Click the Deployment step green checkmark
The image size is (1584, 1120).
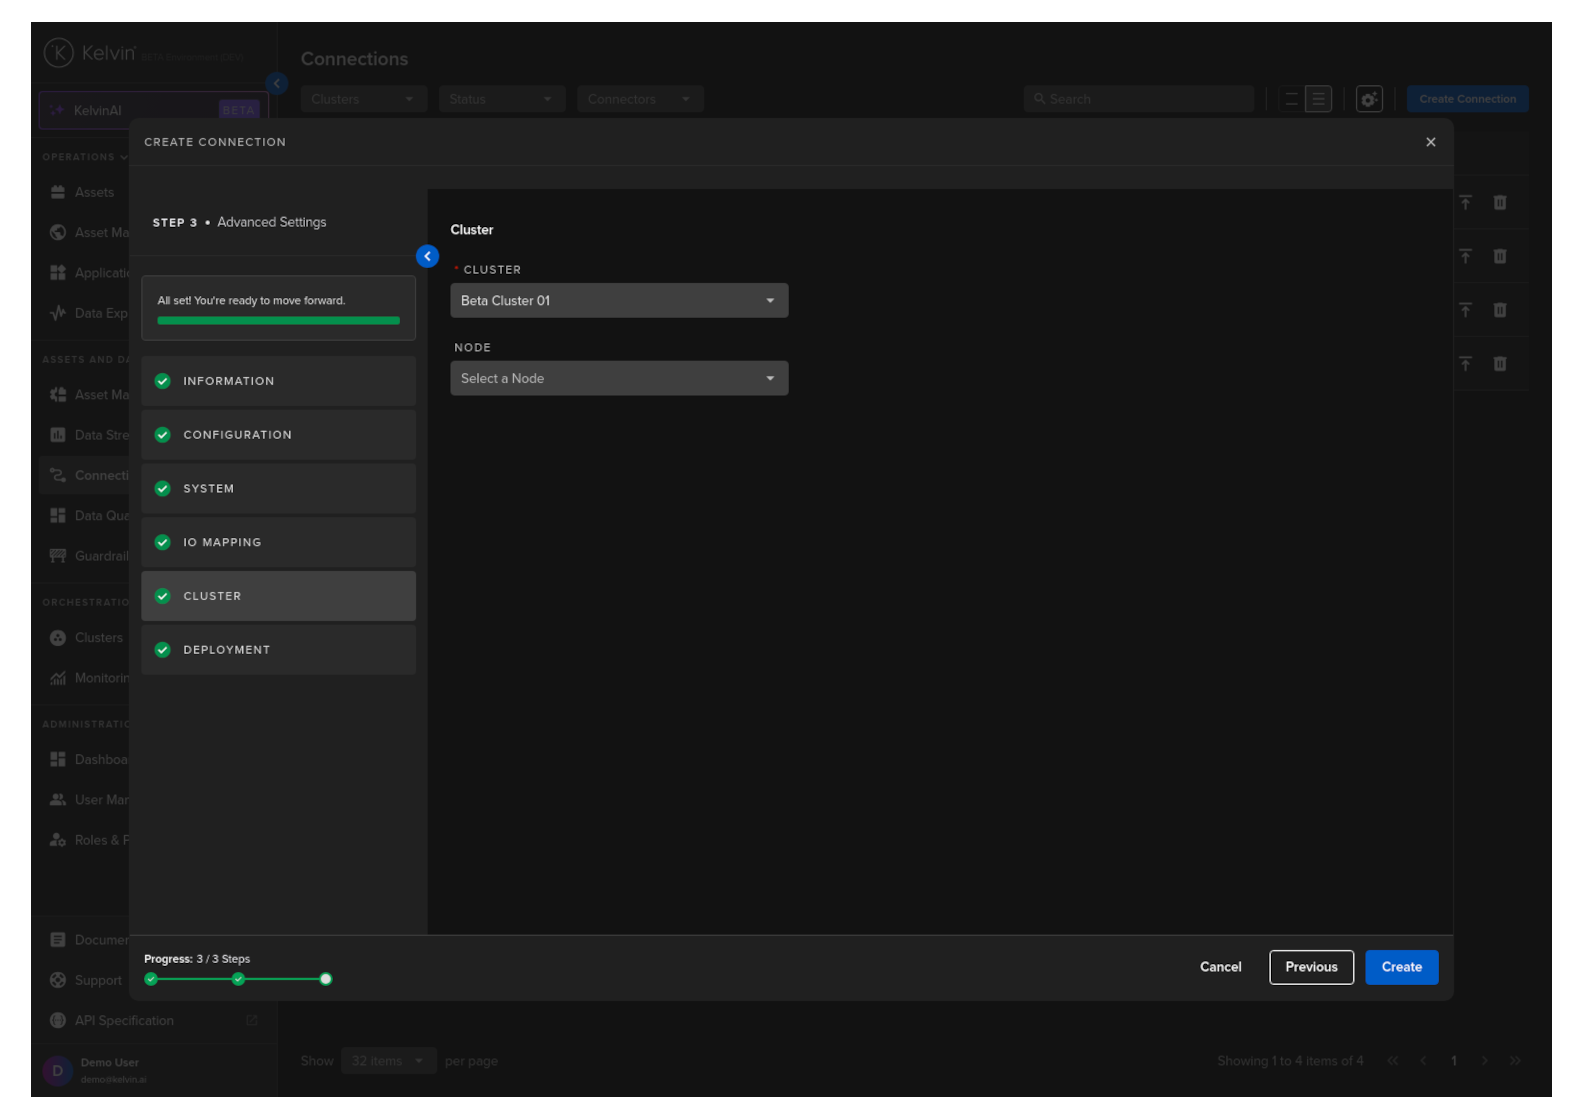[x=163, y=650]
